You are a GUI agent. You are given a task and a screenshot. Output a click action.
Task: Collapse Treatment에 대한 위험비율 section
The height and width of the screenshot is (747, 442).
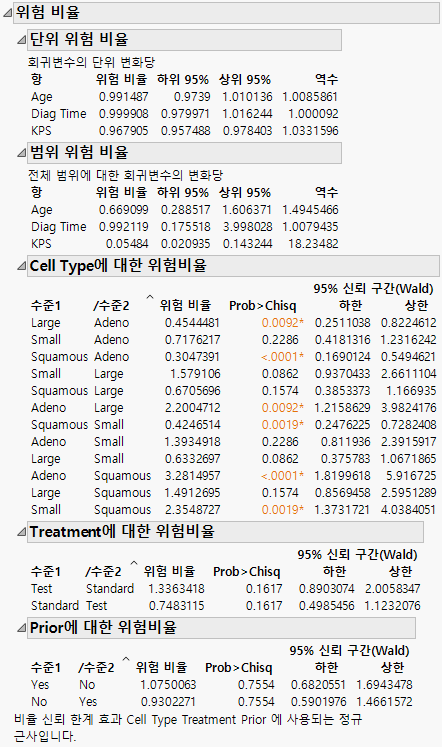[x=21, y=532]
